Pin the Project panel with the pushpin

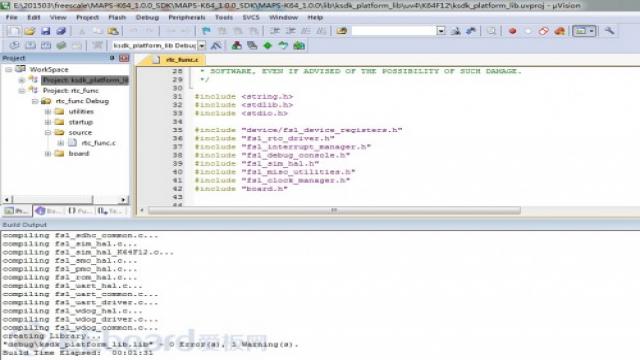pyautogui.click(x=112, y=58)
